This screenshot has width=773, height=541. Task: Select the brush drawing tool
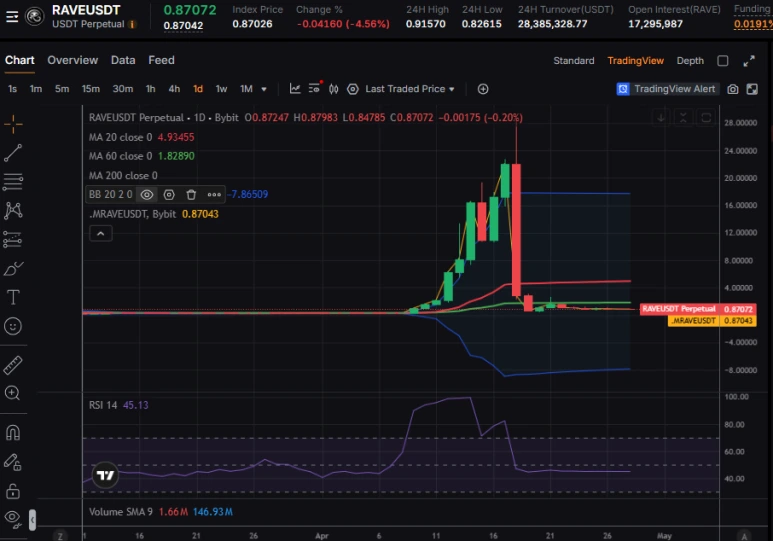pyautogui.click(x=13, y=269)
